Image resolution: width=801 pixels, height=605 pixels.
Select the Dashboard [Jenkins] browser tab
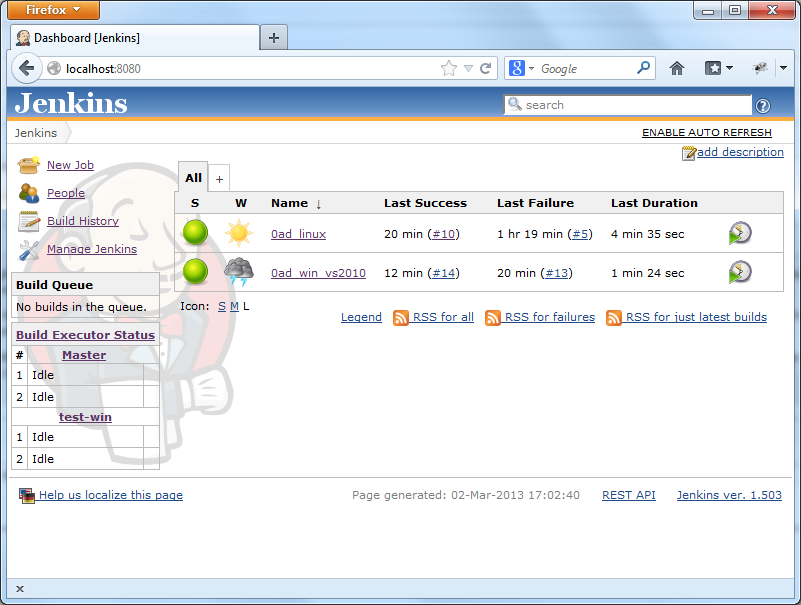click(x=135, y=38)
